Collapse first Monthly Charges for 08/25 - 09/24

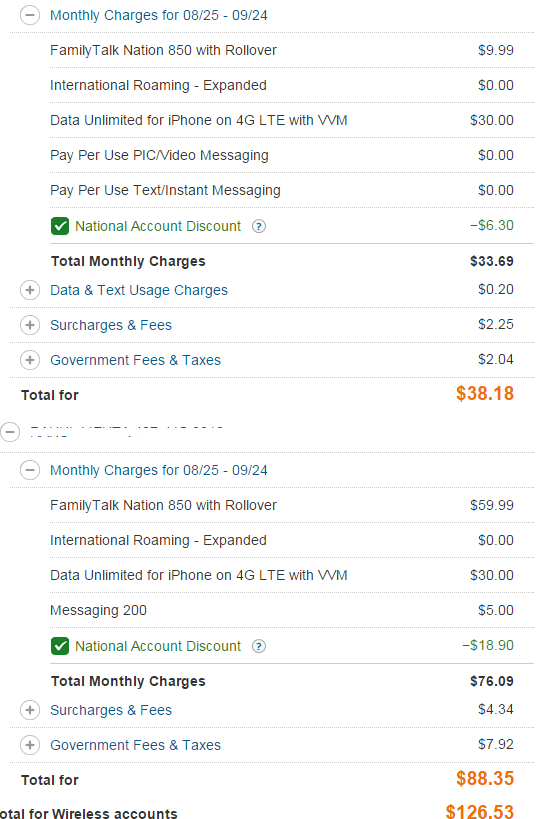tap(30, 15)
